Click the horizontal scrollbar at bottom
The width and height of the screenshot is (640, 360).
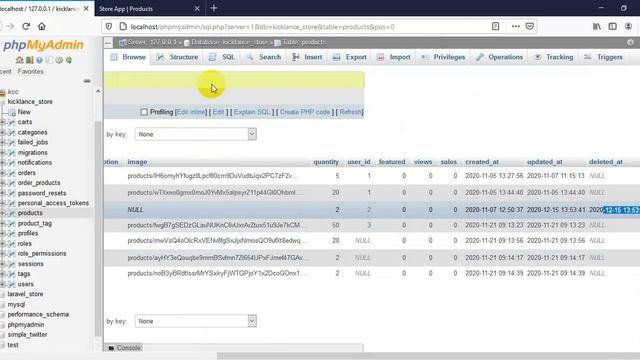point(428,356)
